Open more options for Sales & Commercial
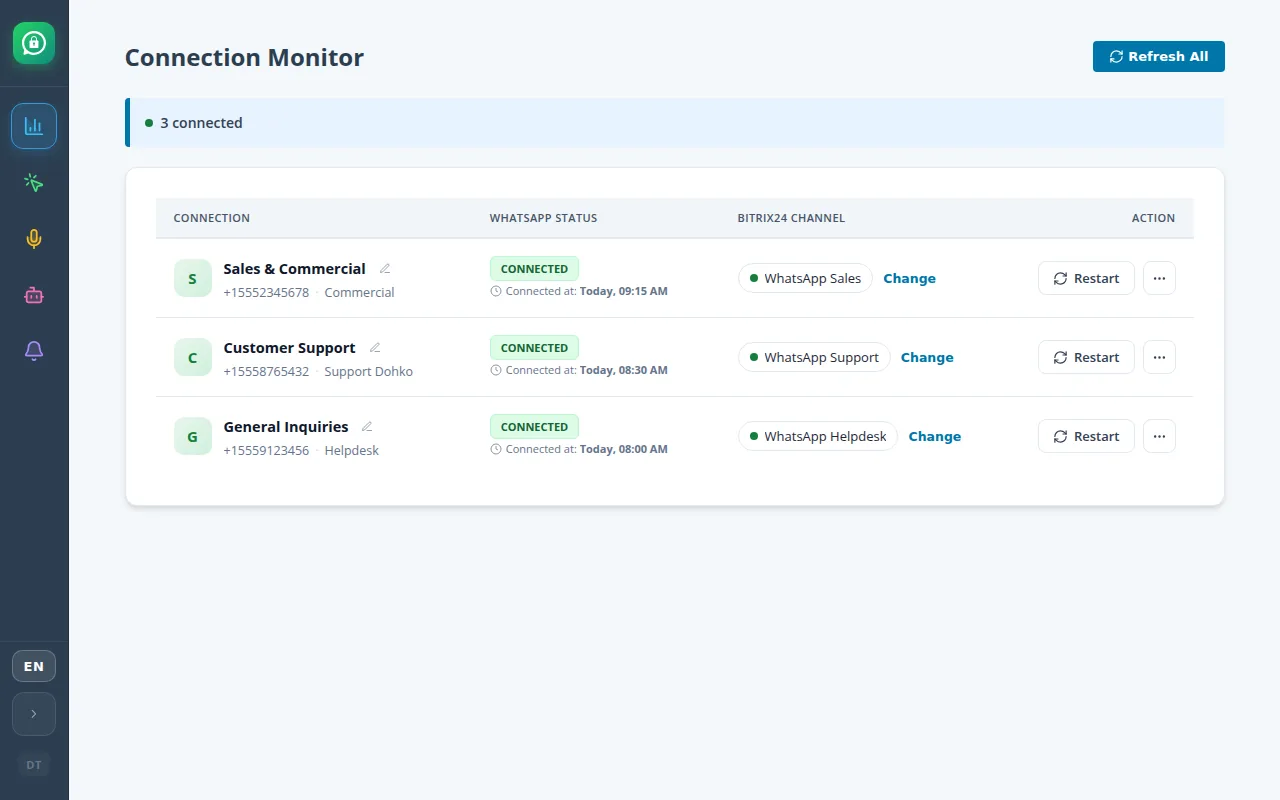The width and height of the screenshot is (1280, 800). [1159, 278]
